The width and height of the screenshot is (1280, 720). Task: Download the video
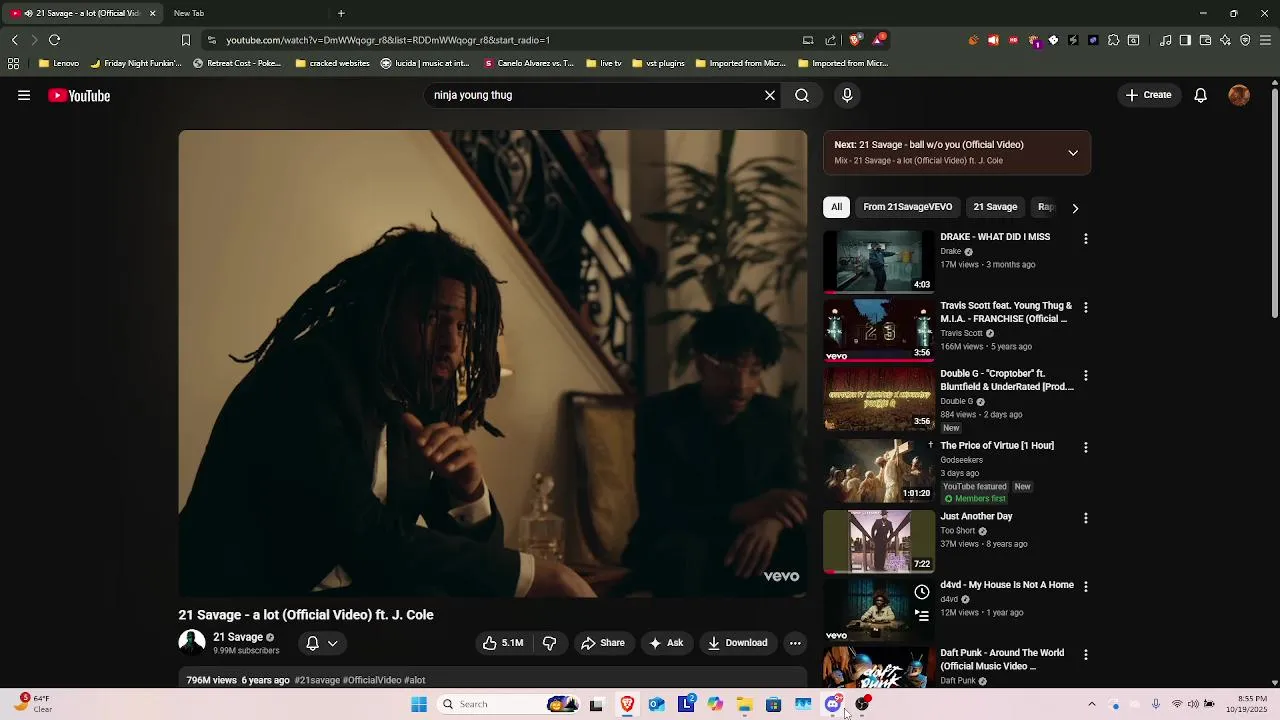(x=738, y=643)
